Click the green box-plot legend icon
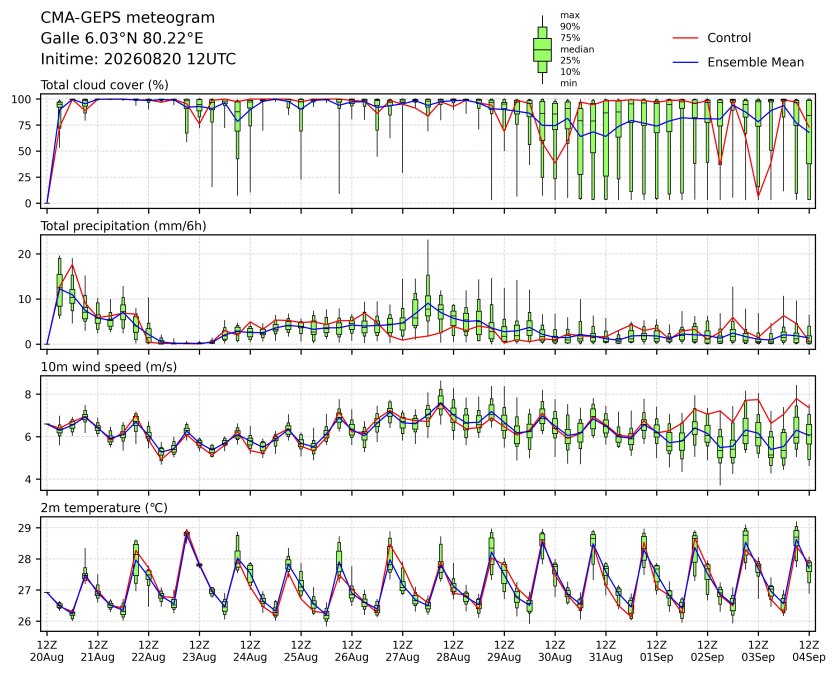This screenshot has height=674, width=837. point(542,49)
